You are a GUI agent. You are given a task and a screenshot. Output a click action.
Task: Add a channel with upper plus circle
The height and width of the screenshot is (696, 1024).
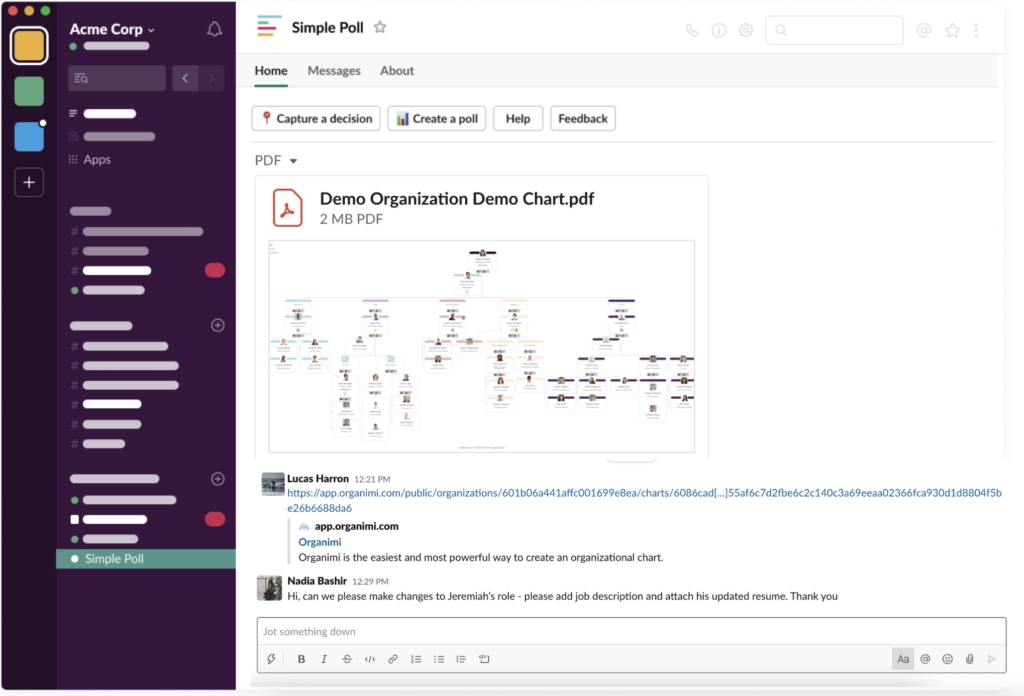click(x=218, y=325)
